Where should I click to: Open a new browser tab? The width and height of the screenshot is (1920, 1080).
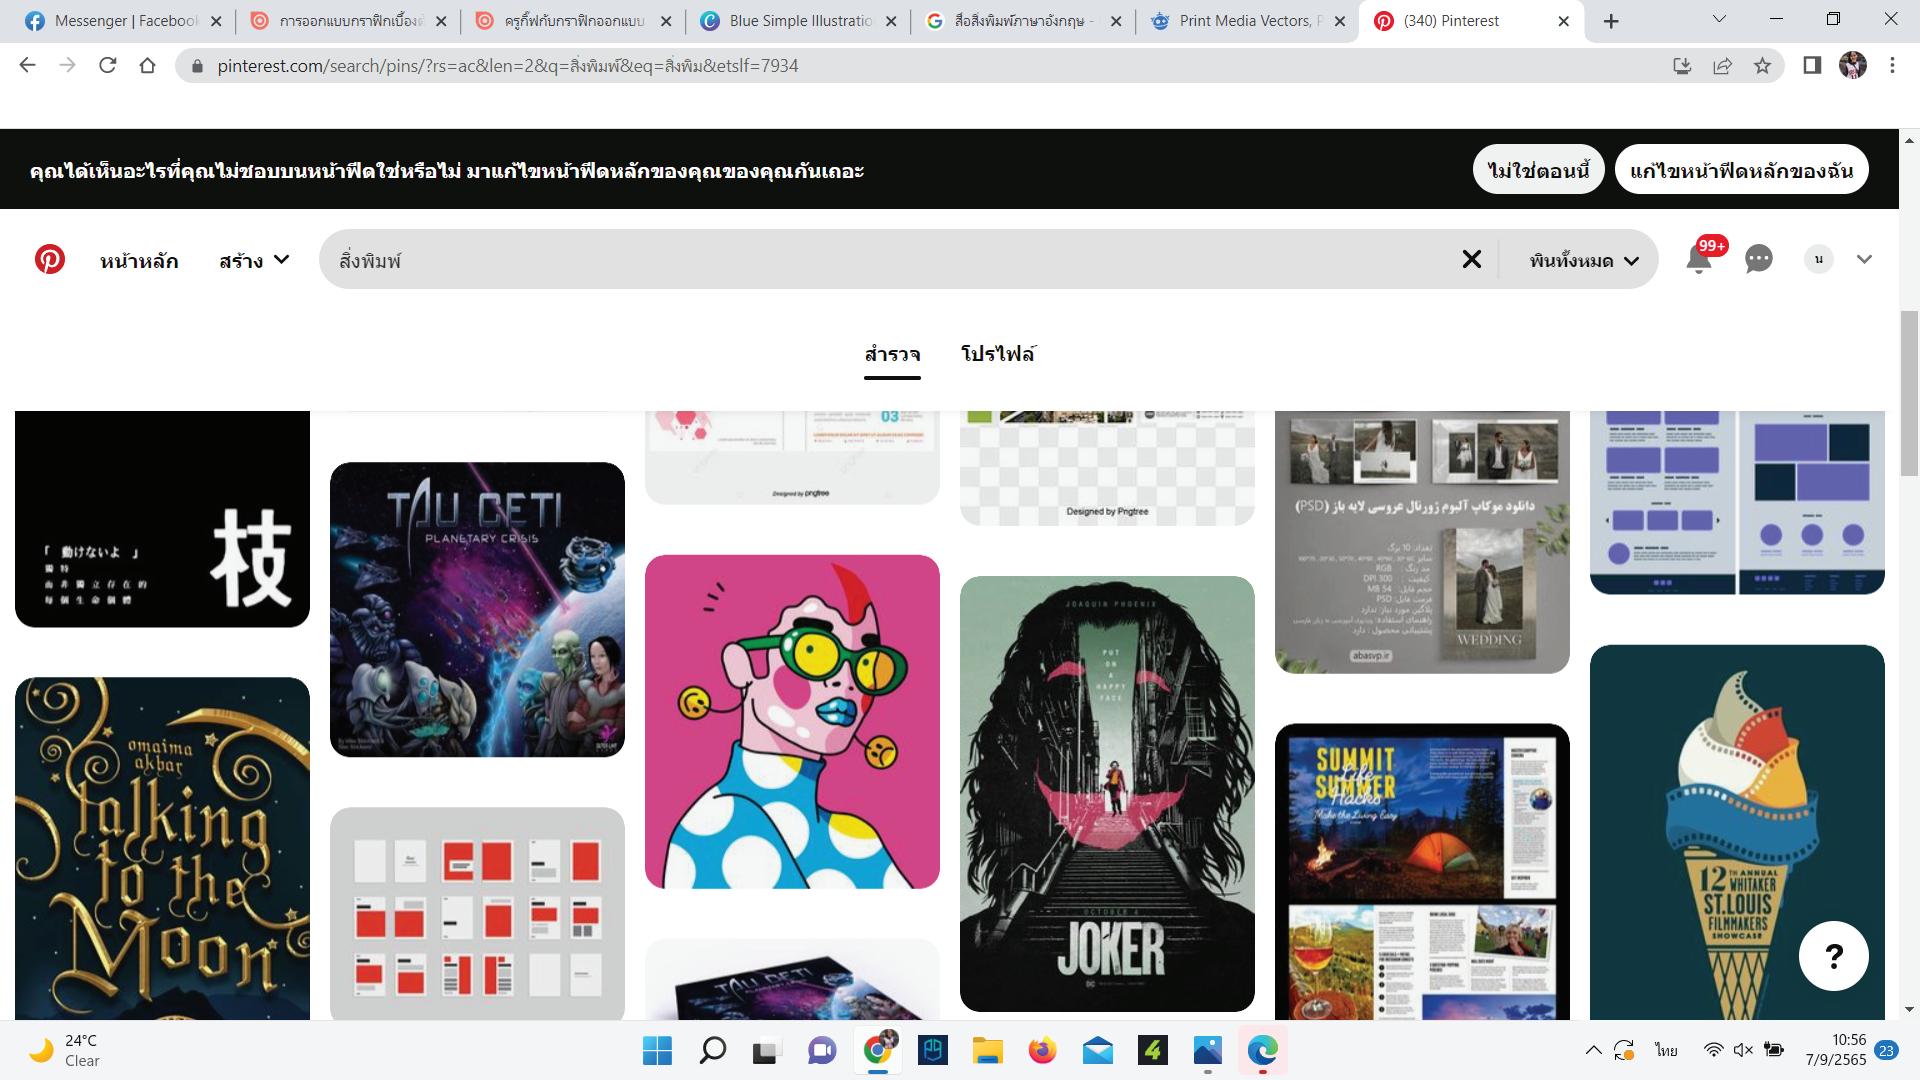coord(1611,21)
